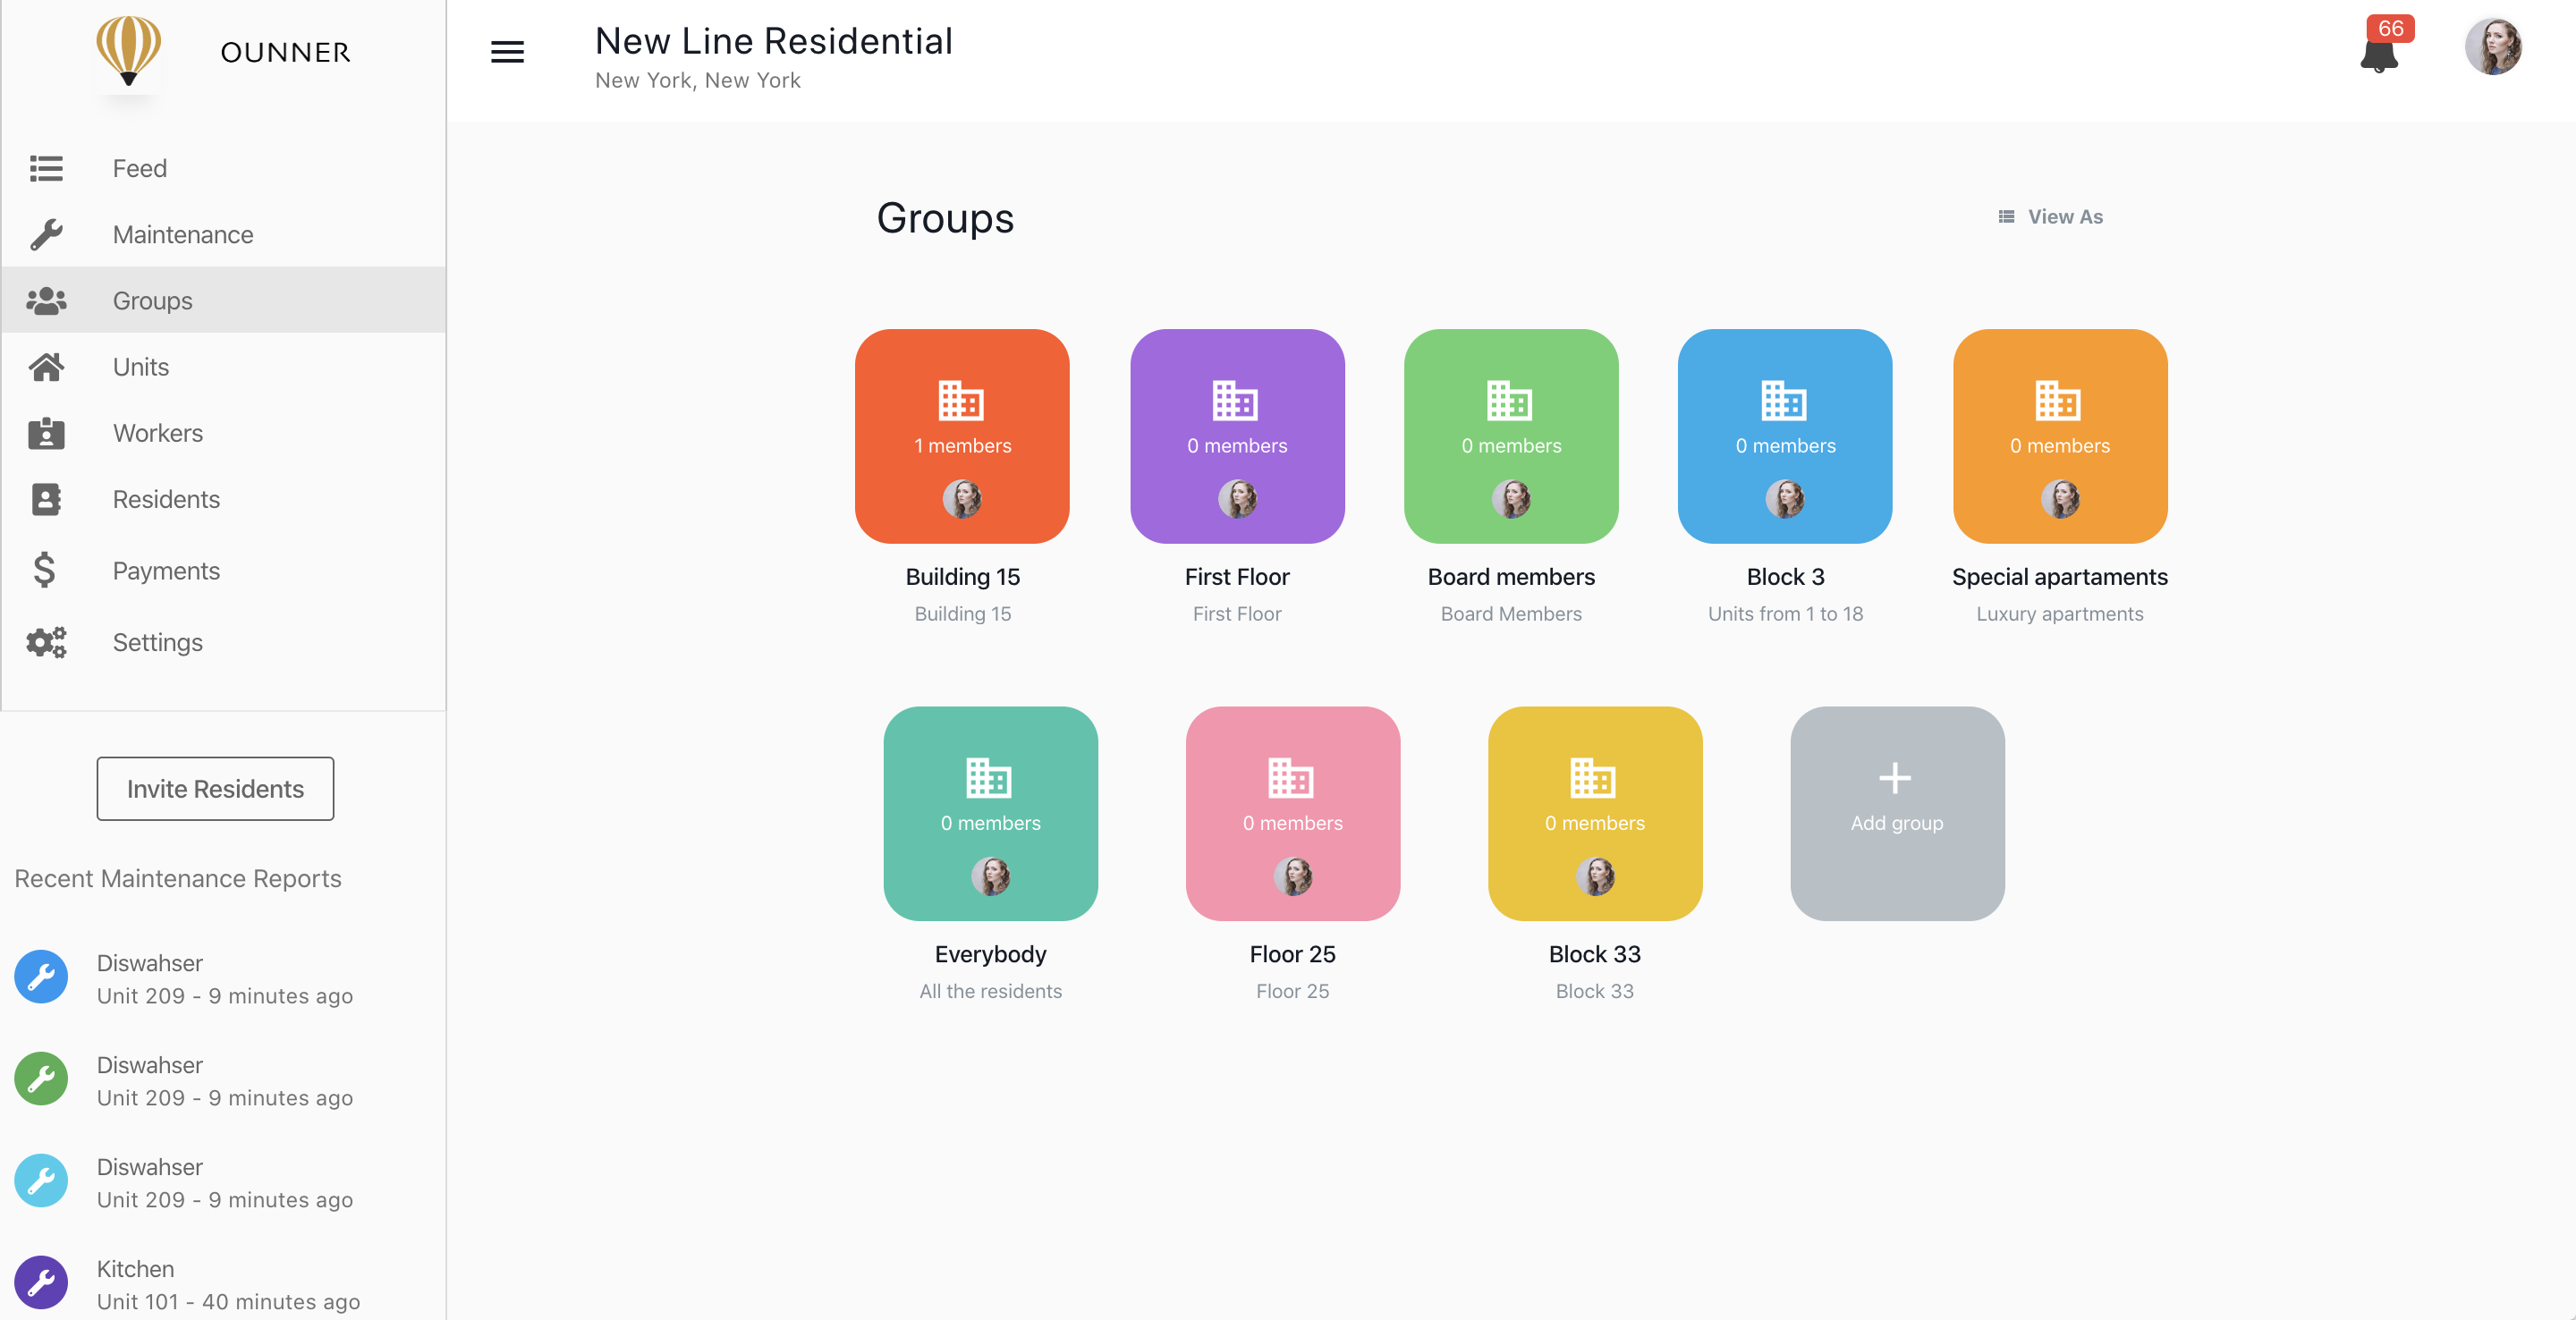
Task: Click the Feed navigation icon
Action: [x=46, y=166]
